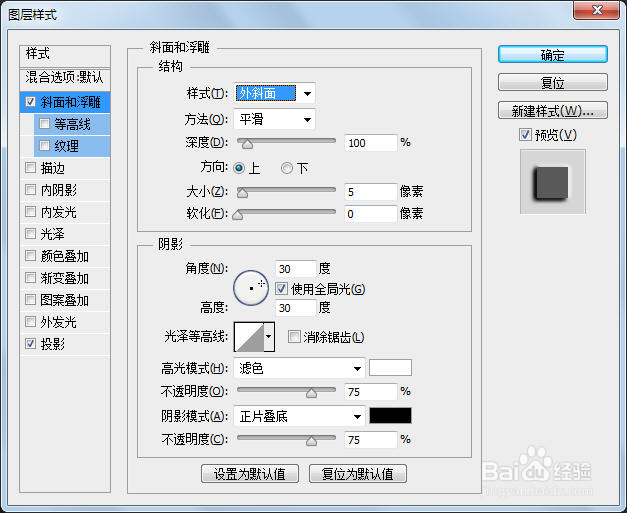Enable the 内发光 checkbox
The height and width of the screenshot is (513, 627).
click(x=30, y=212)
